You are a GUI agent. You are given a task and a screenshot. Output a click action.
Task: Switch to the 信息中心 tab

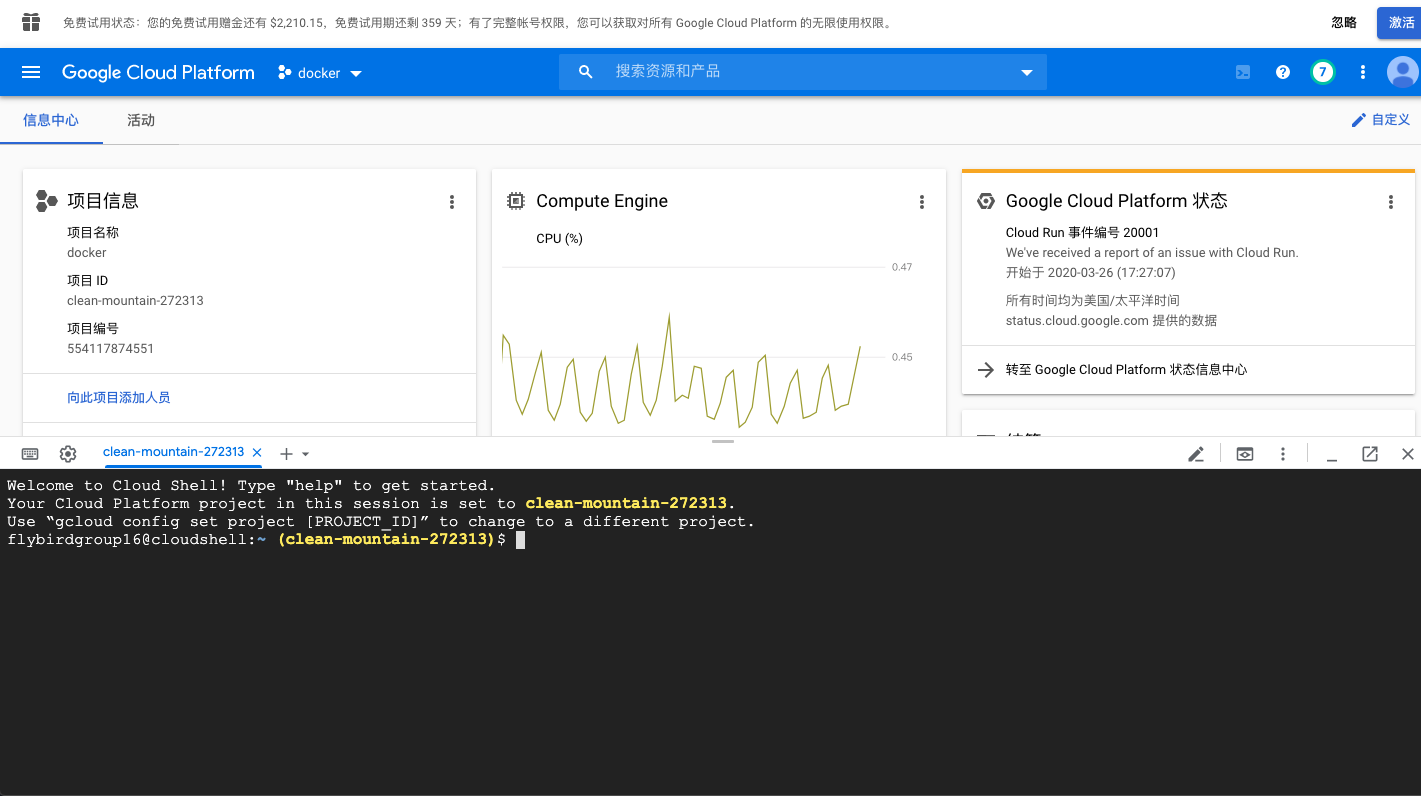click(51, 120)
